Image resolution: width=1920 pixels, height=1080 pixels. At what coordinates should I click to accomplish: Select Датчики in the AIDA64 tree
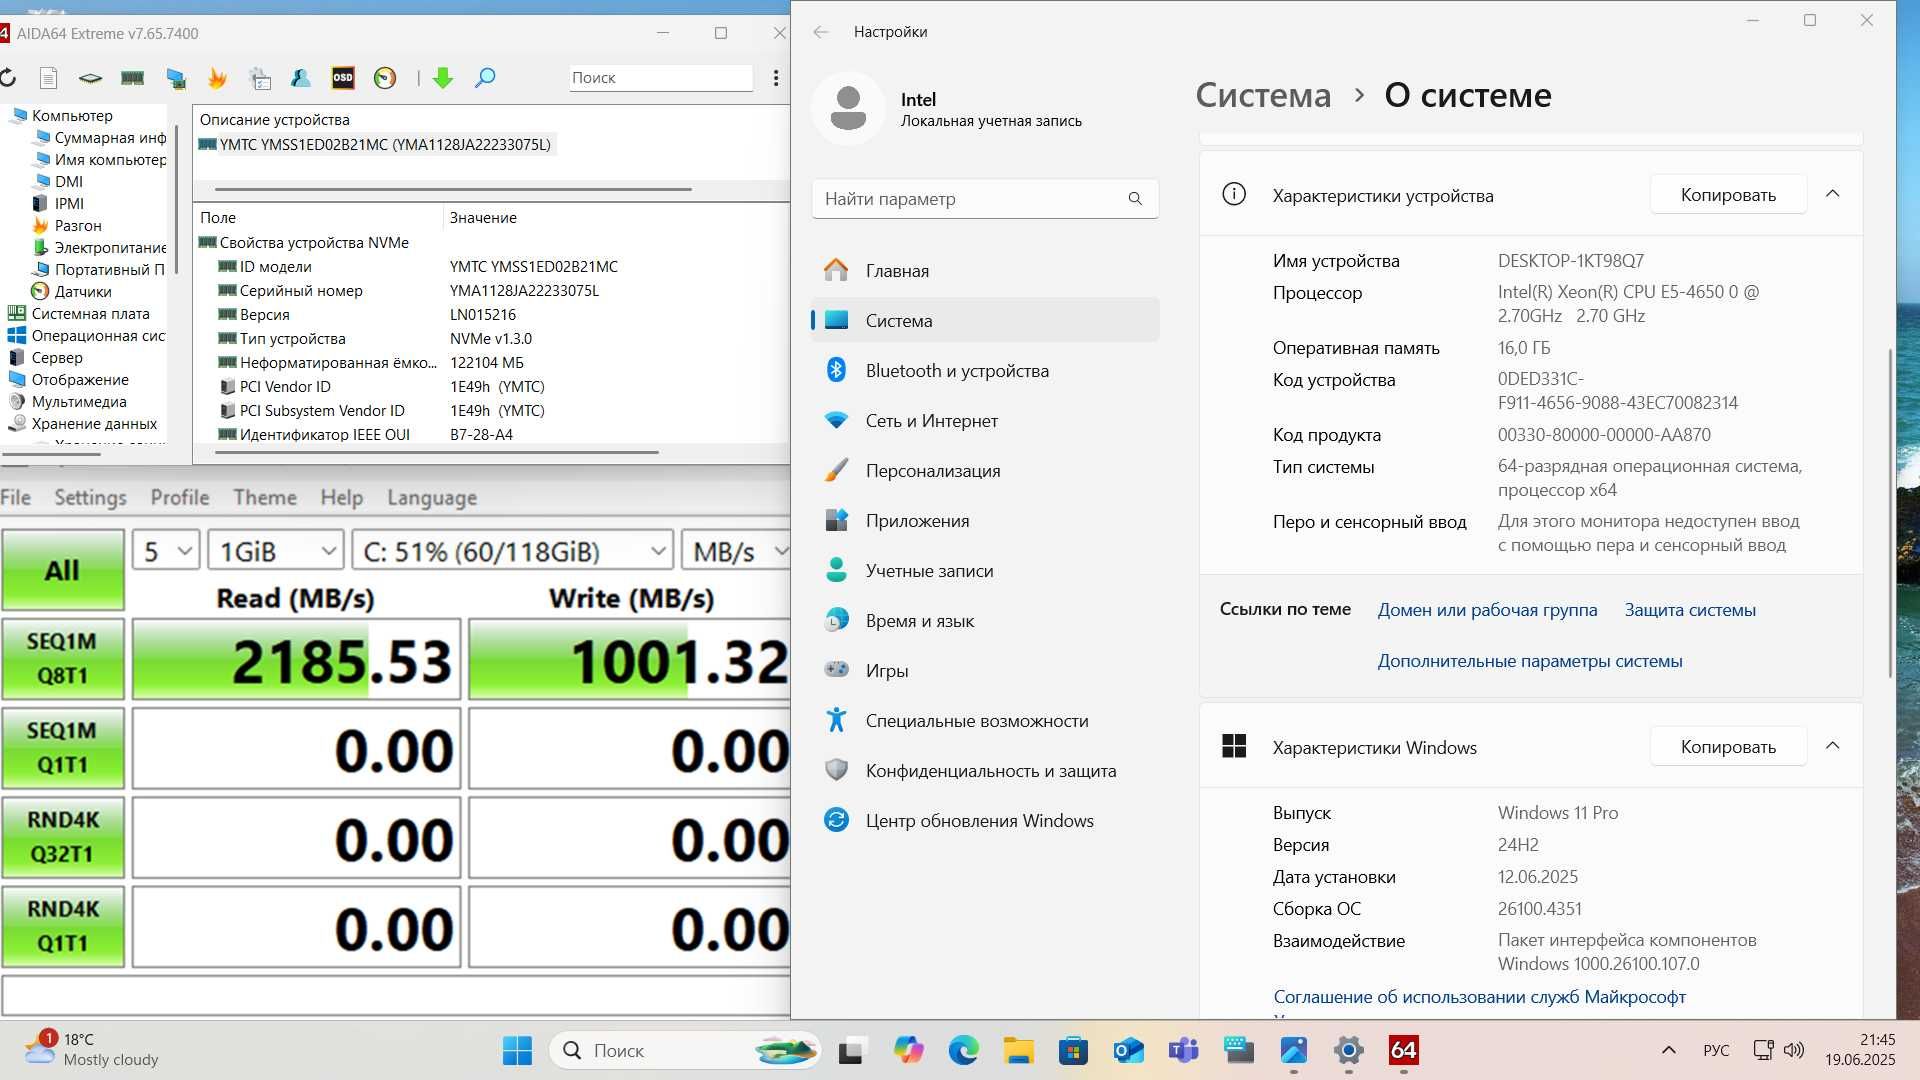[83, 292]
